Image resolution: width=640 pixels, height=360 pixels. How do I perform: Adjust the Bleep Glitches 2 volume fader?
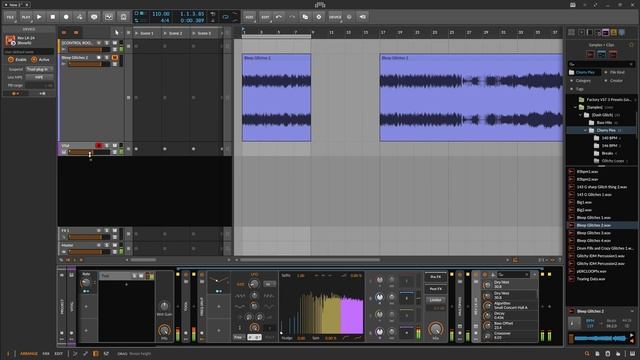[x=89, y=64]
